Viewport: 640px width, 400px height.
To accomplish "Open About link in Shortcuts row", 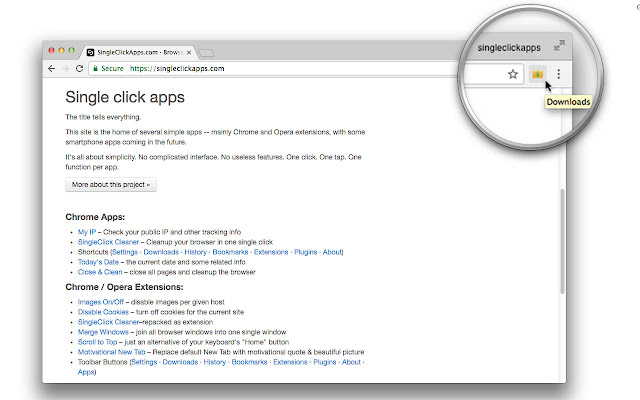I will 332,252.
